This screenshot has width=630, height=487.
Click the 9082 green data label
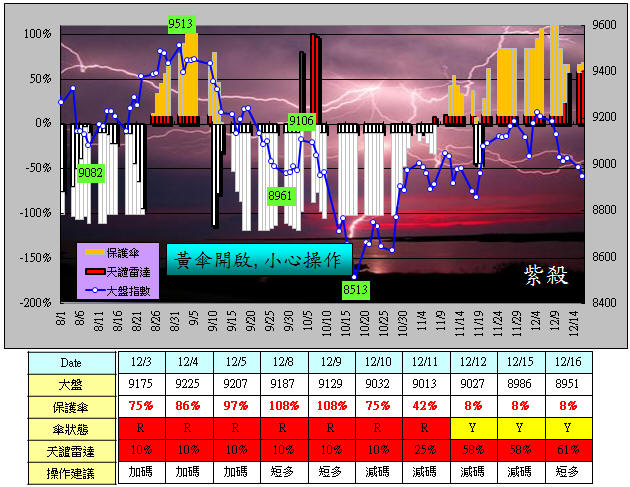point(91,172)
